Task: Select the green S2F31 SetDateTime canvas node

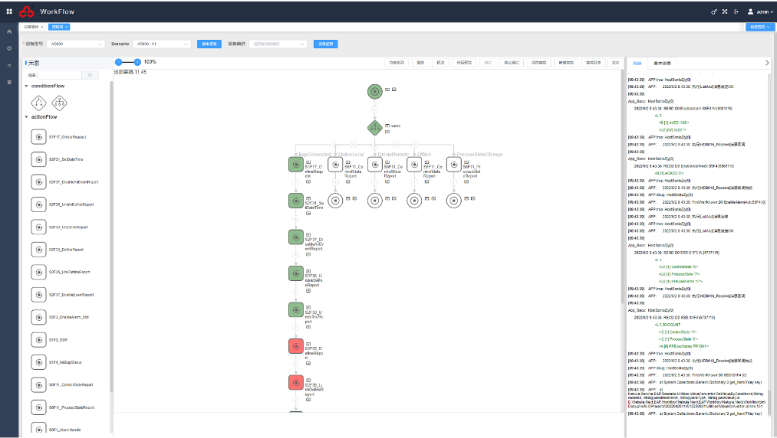Action: point(296,201)
